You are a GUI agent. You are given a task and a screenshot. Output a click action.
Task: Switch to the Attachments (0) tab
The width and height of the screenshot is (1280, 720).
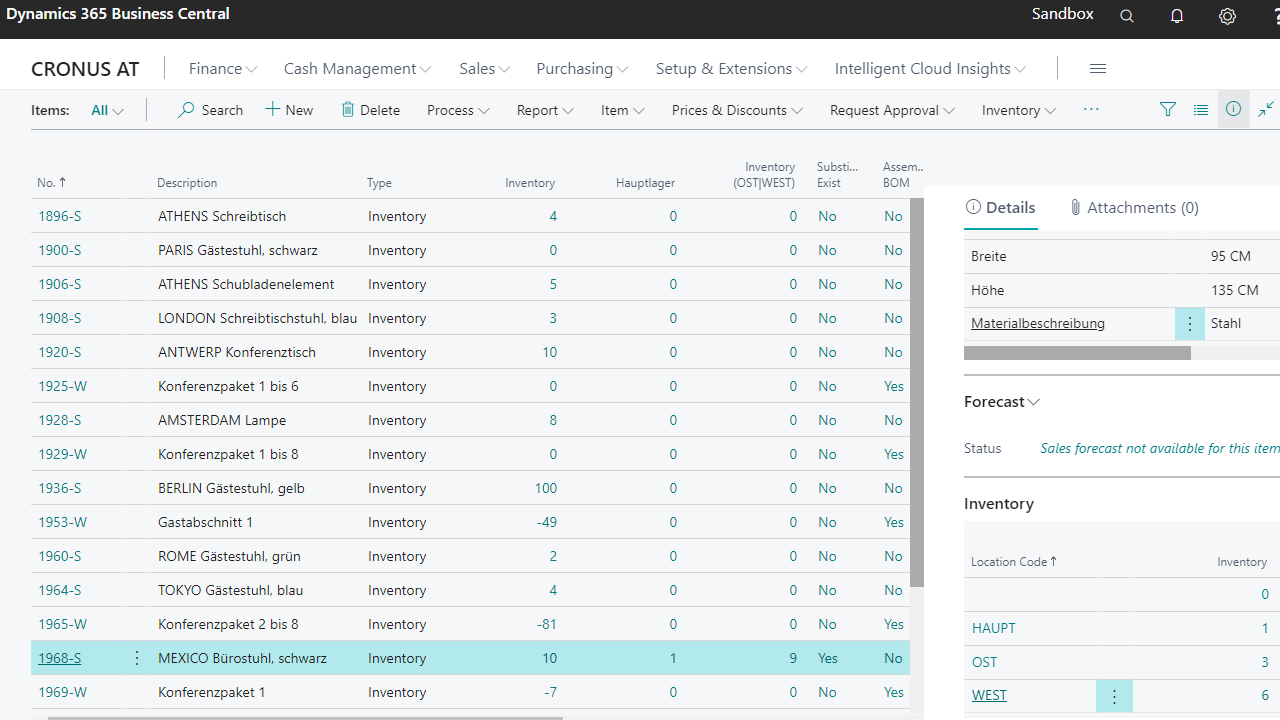(x=1133, y=208)
